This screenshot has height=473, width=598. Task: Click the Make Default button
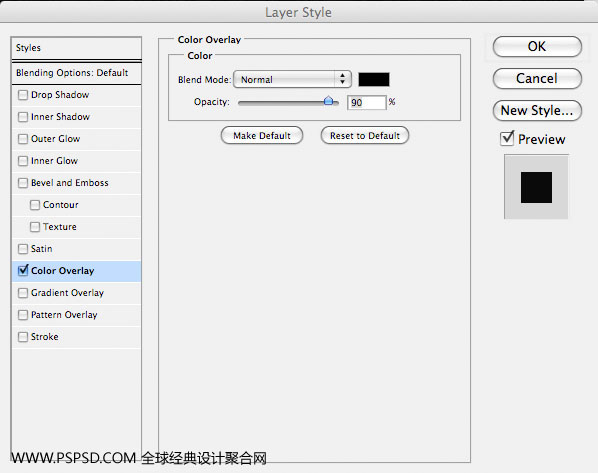(x=262, y=135)
